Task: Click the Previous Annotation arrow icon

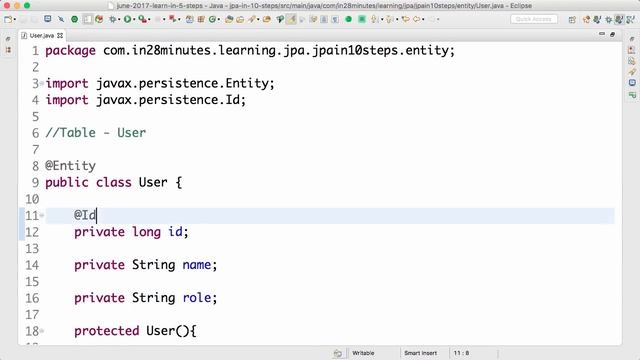Action: [x=389, y=19]
